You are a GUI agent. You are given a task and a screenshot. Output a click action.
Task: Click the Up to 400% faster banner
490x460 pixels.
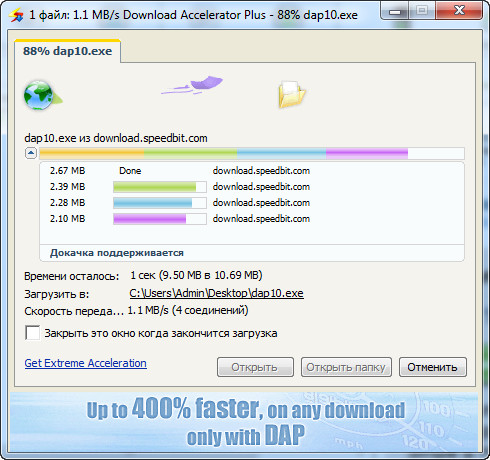click(245, 422)
